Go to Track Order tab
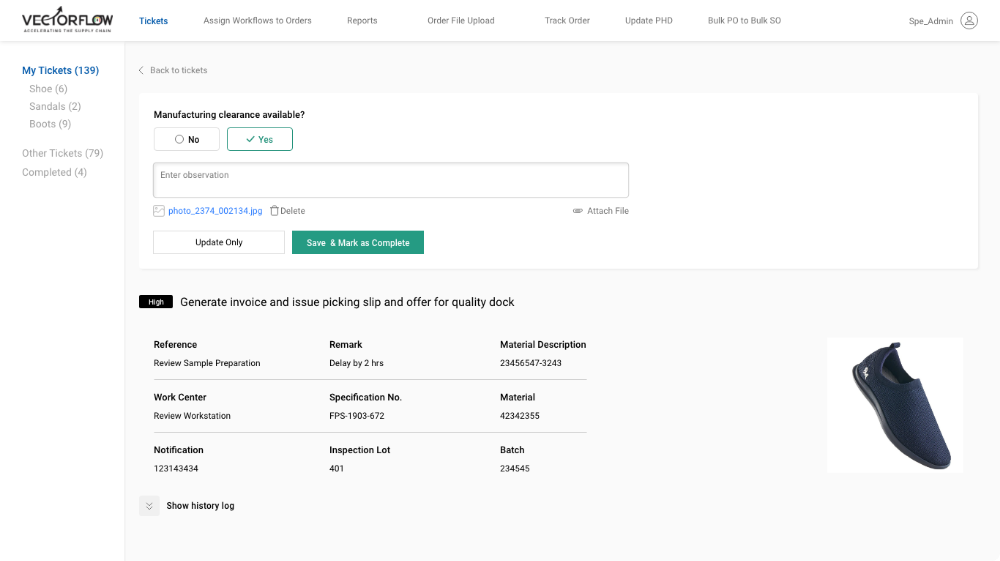 pos(567,21)
